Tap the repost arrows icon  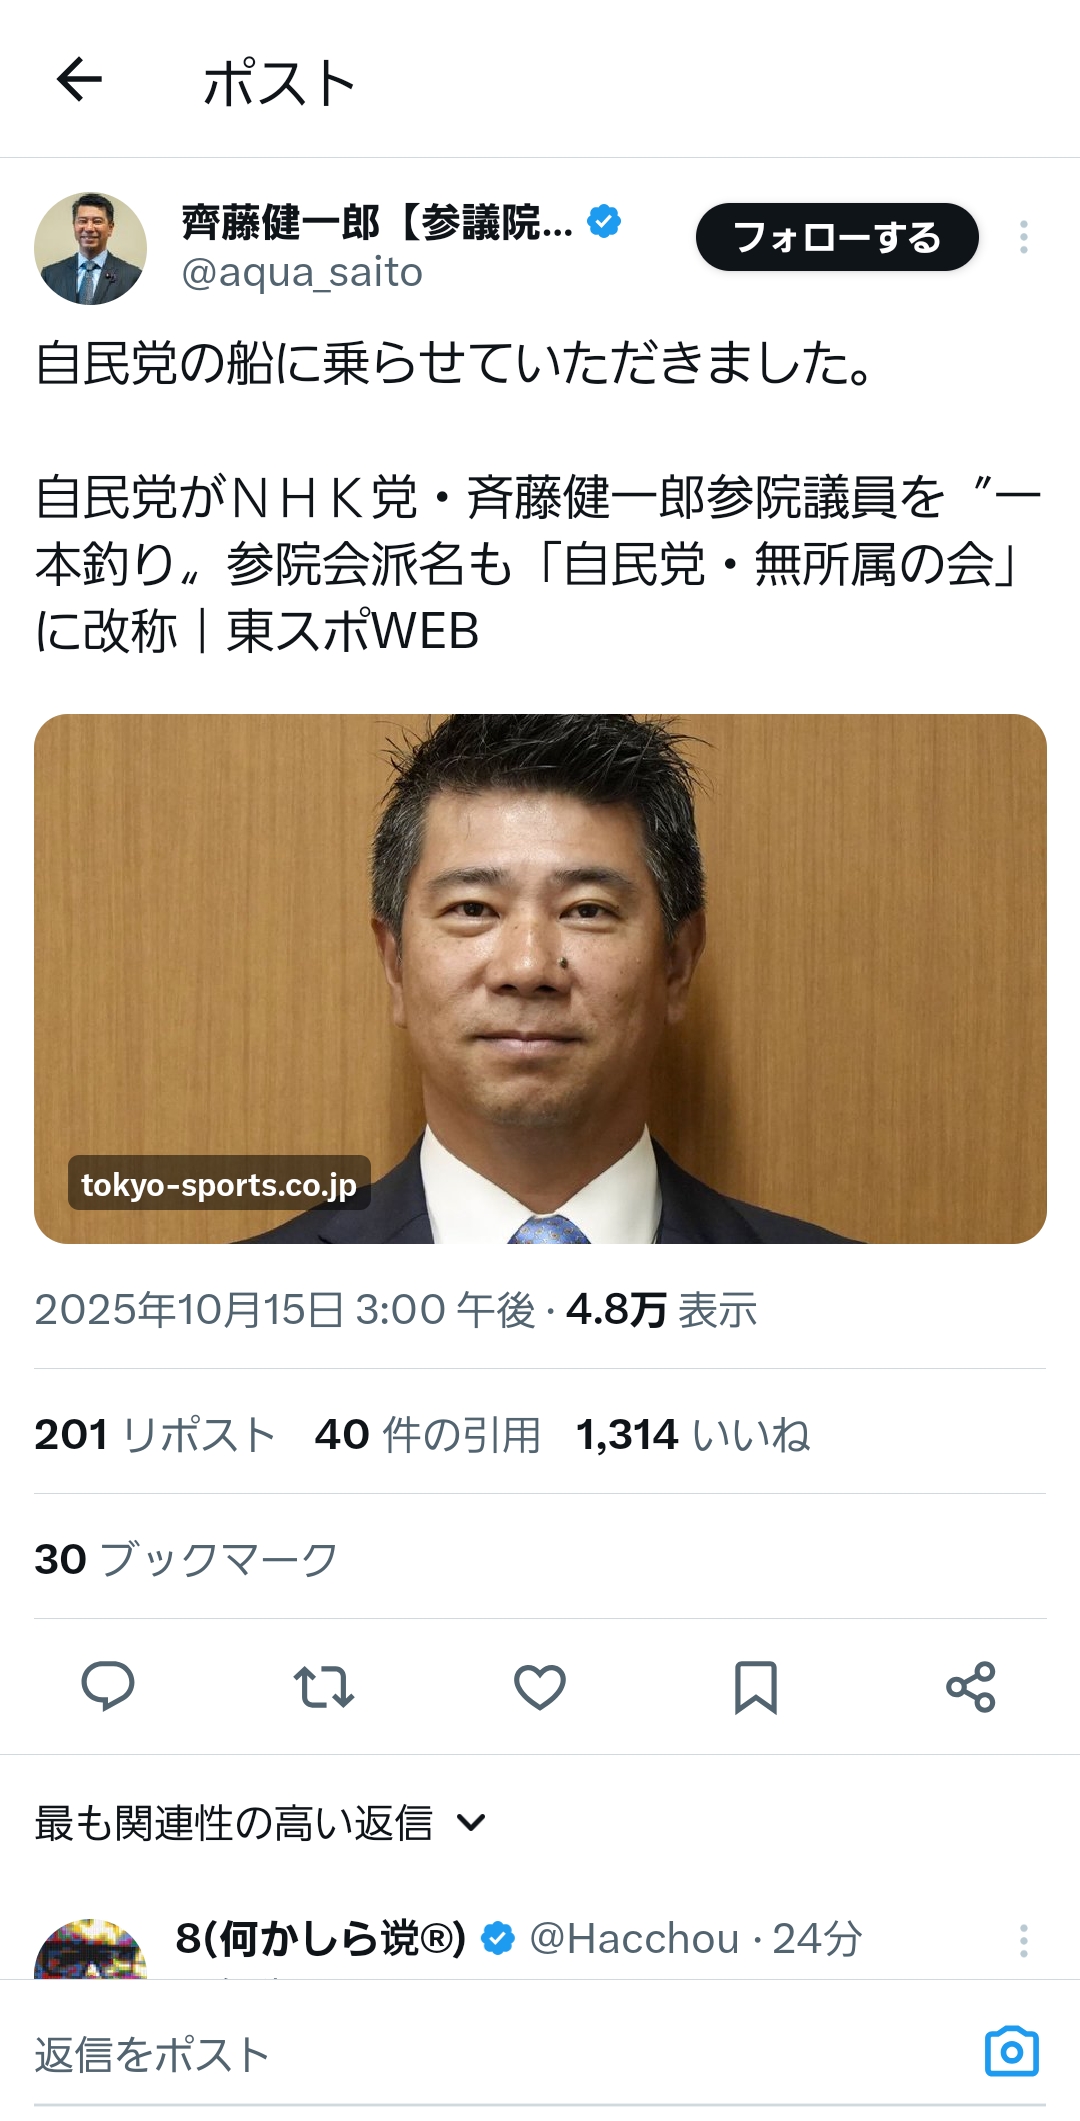pyautogui.click(x=324, y=1686)
